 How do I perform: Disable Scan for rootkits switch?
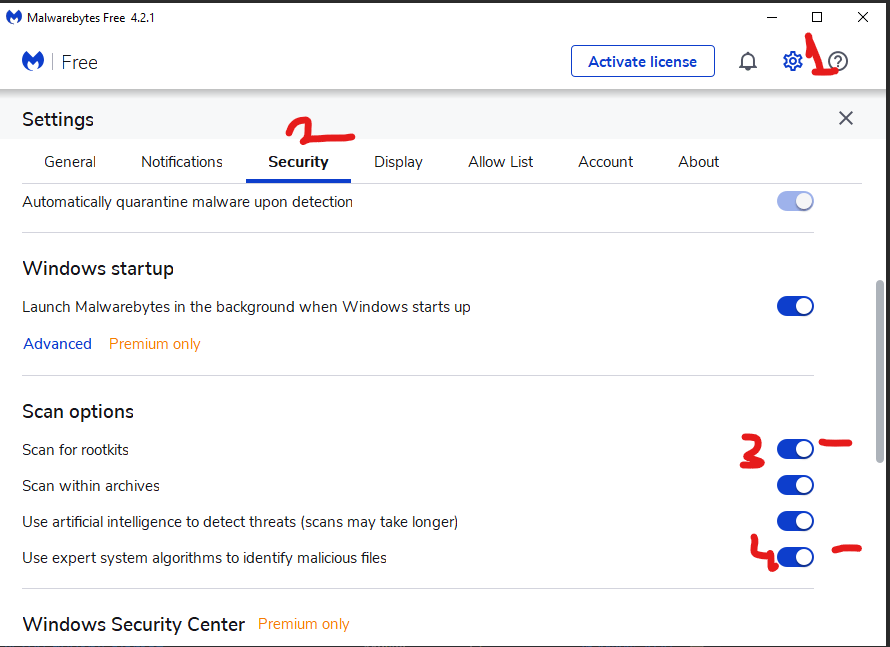click(x=795, y=449)
